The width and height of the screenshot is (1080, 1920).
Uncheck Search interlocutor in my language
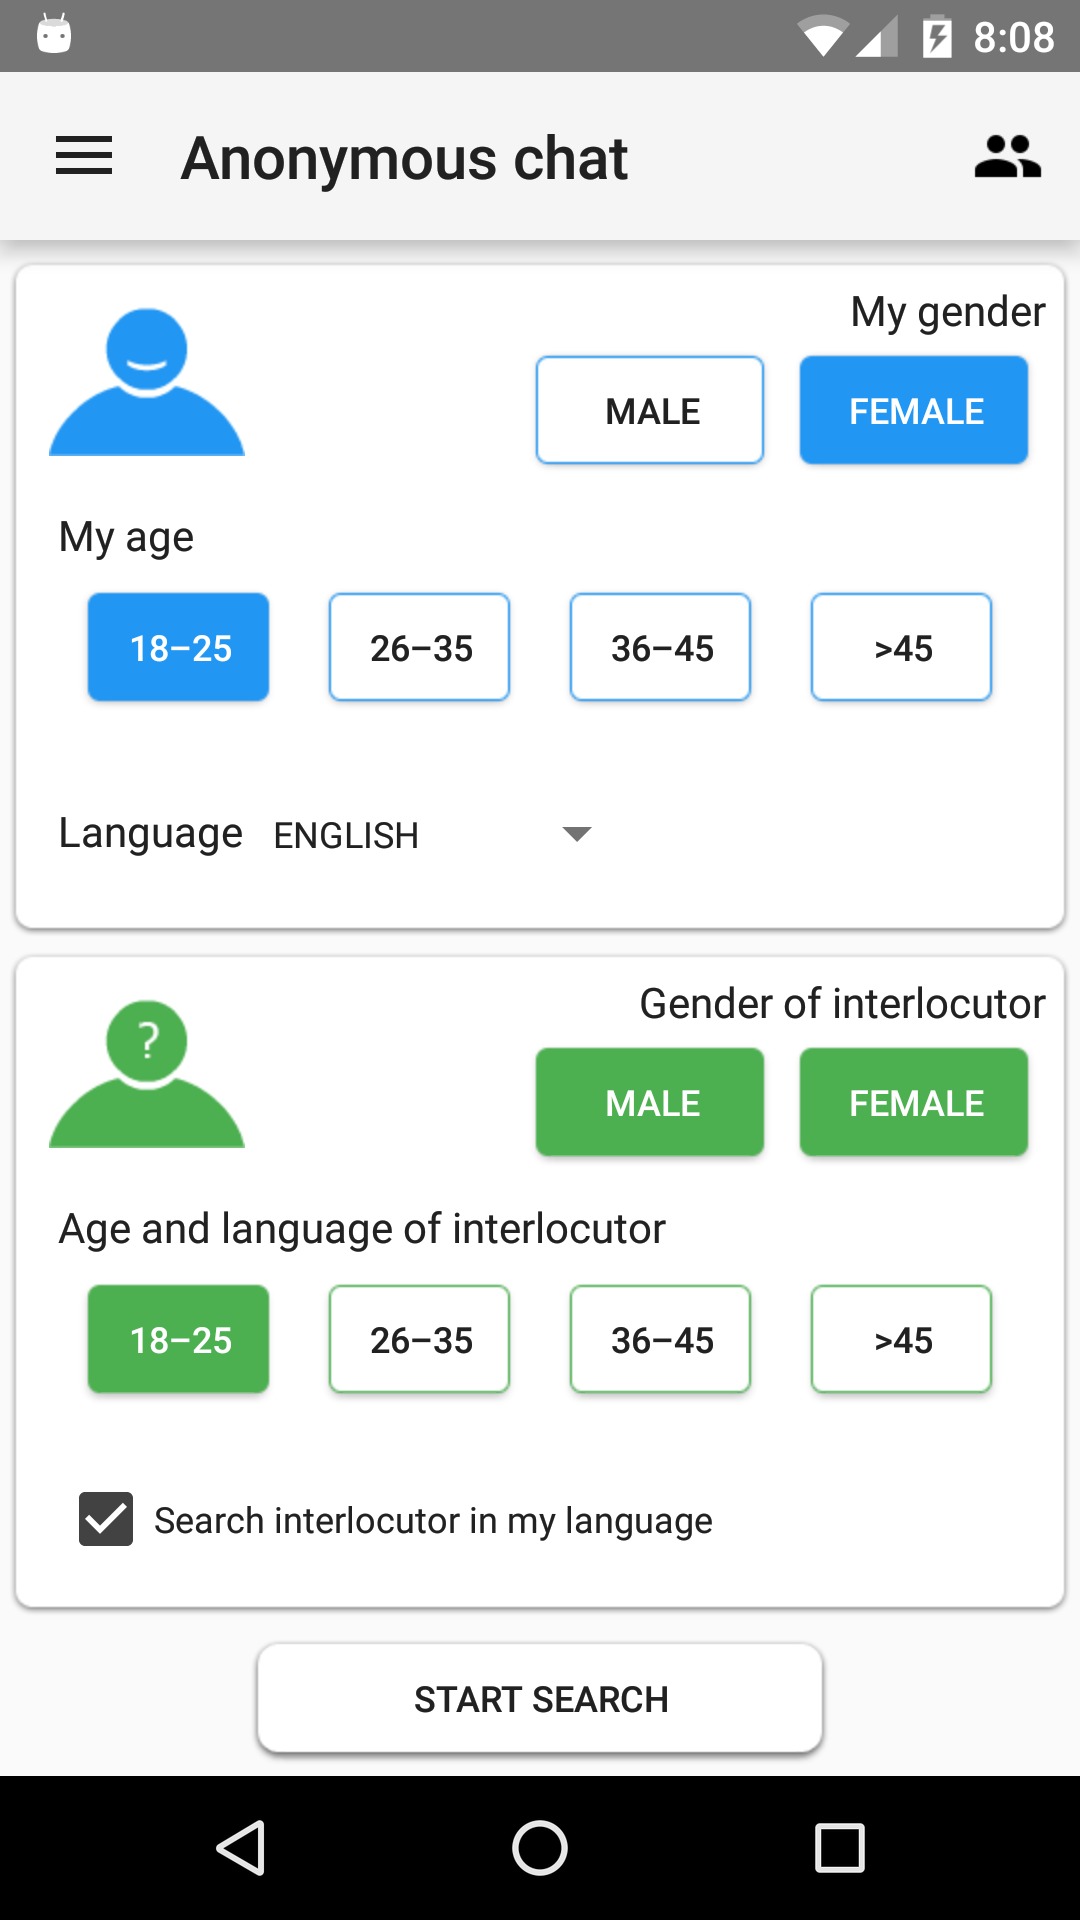[106, 1519]
